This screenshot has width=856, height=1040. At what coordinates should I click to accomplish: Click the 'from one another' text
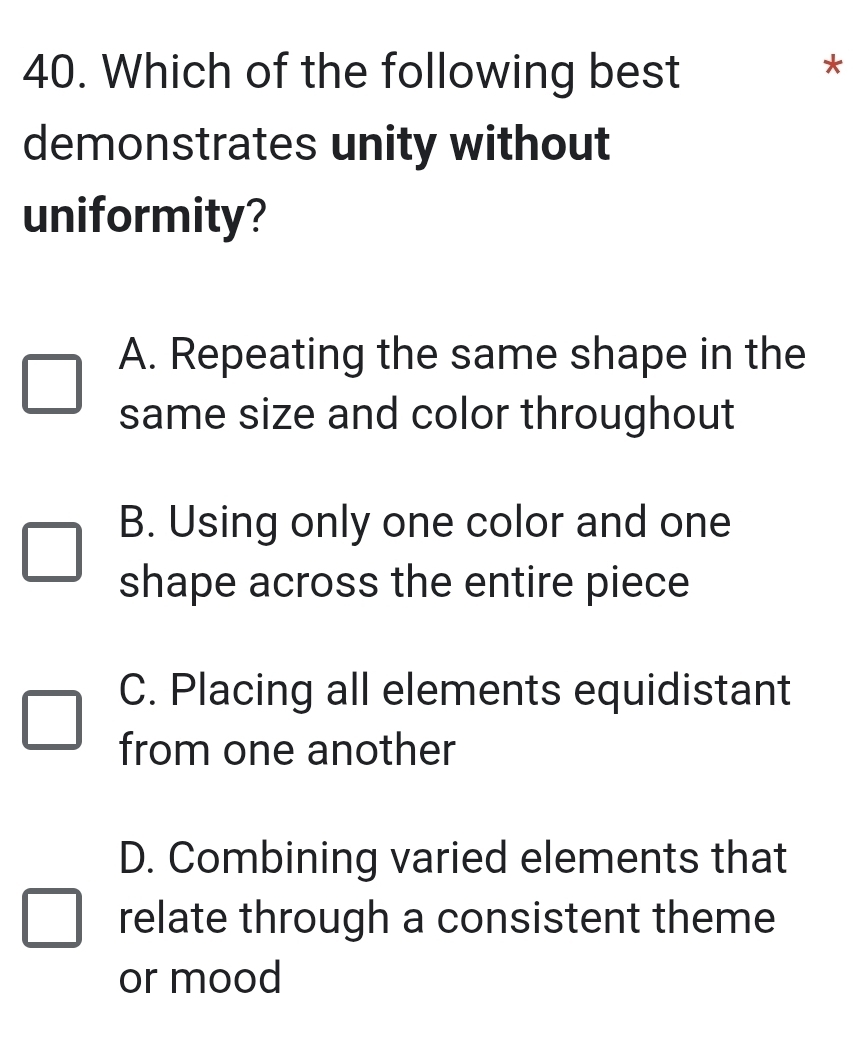click(x=286, y=750)
